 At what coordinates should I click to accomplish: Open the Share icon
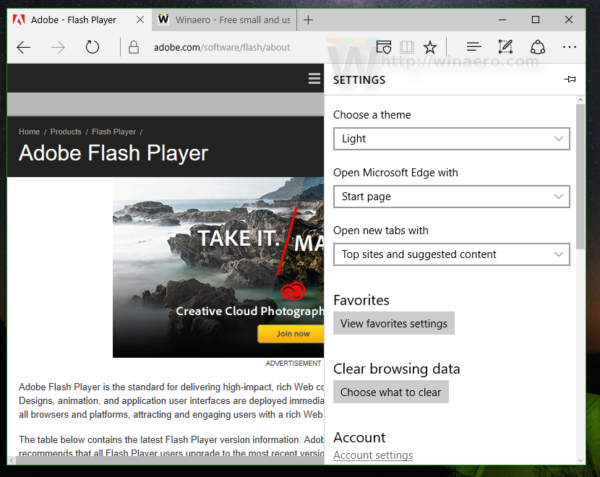(x=537, y=47)
